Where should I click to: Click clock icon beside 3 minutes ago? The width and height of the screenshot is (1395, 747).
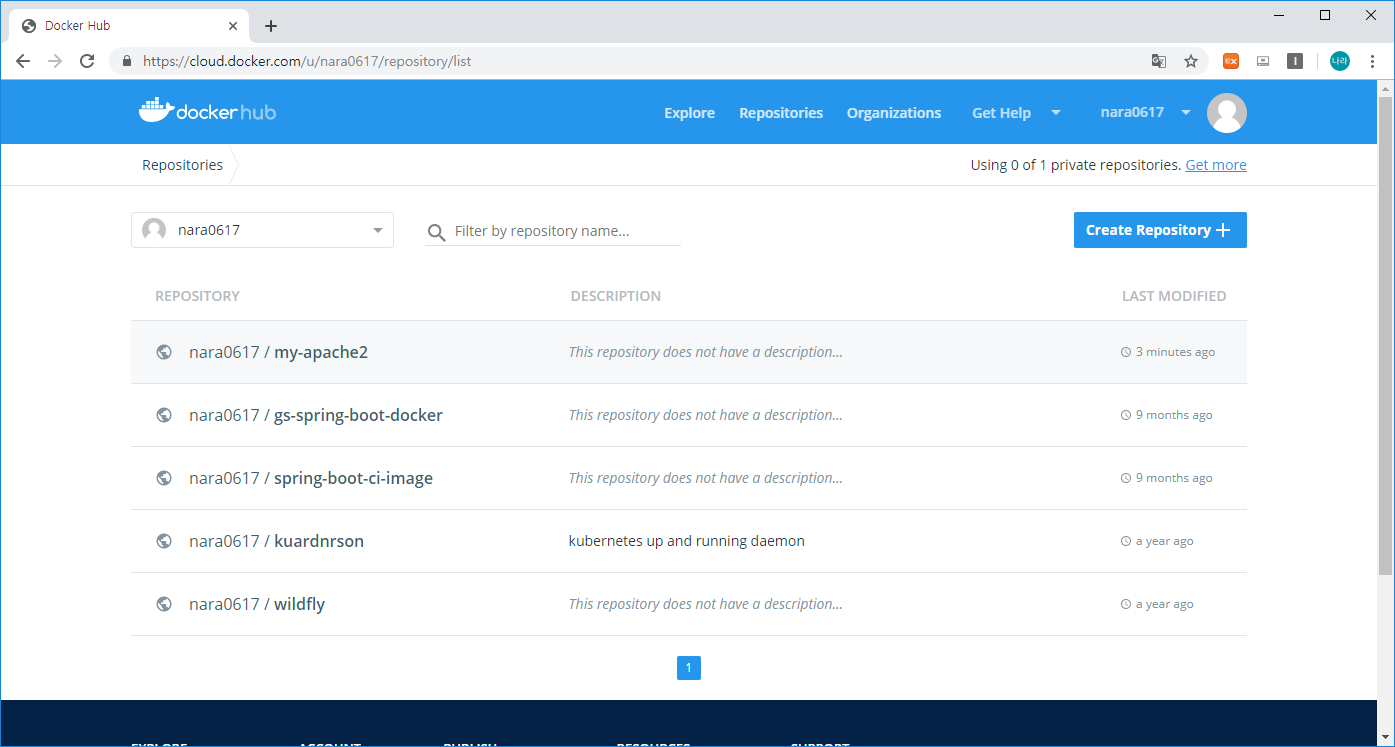point(1126,352)
